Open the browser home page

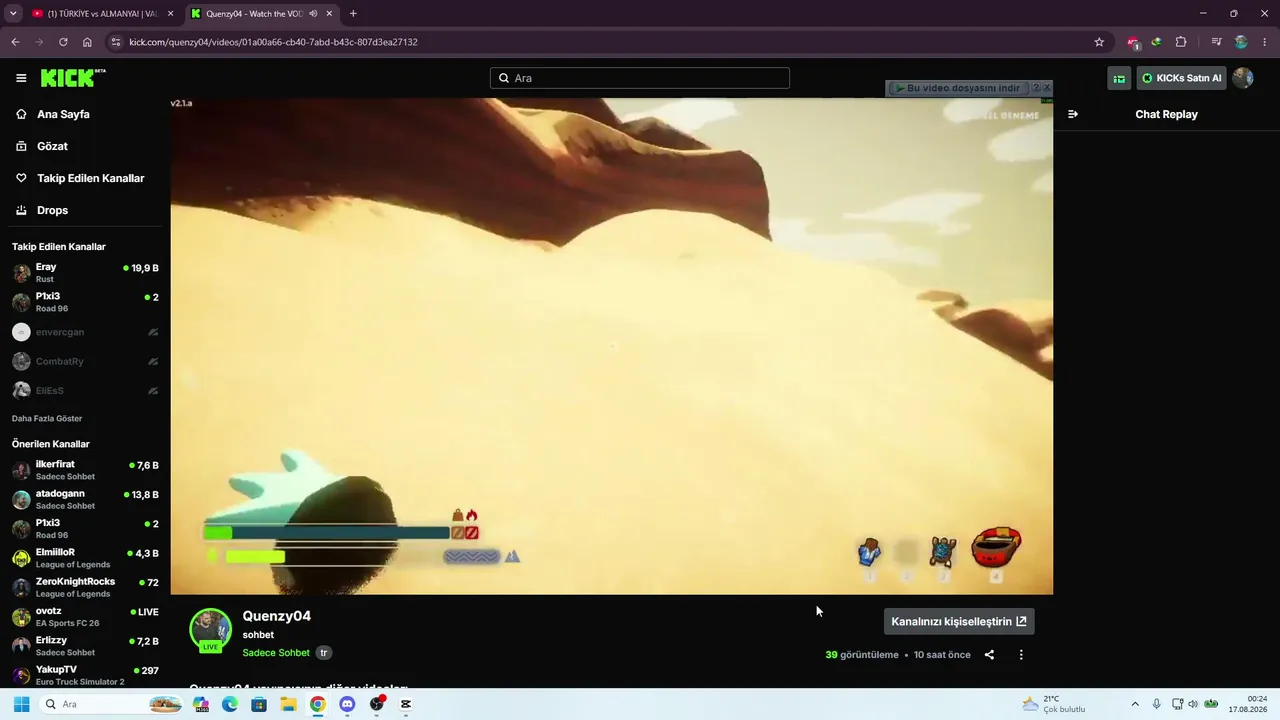(x=87, y=42)
